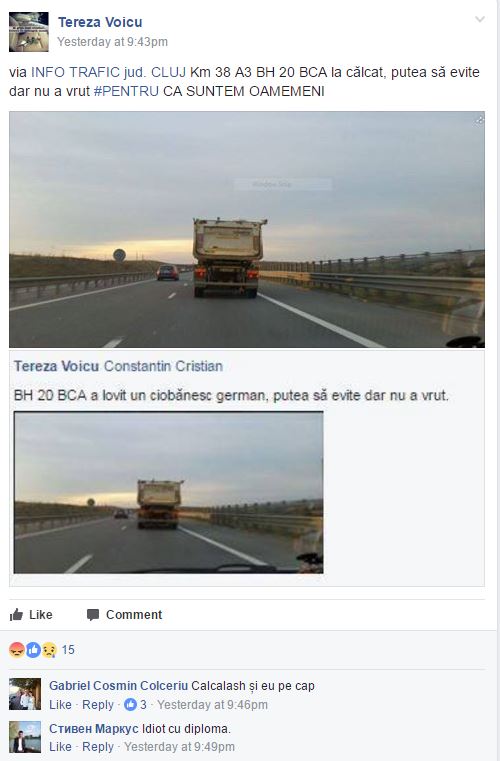Viewport: 500px width, 761px height.
Task: Open the #PENTRU hashtag
Action: 126,91
